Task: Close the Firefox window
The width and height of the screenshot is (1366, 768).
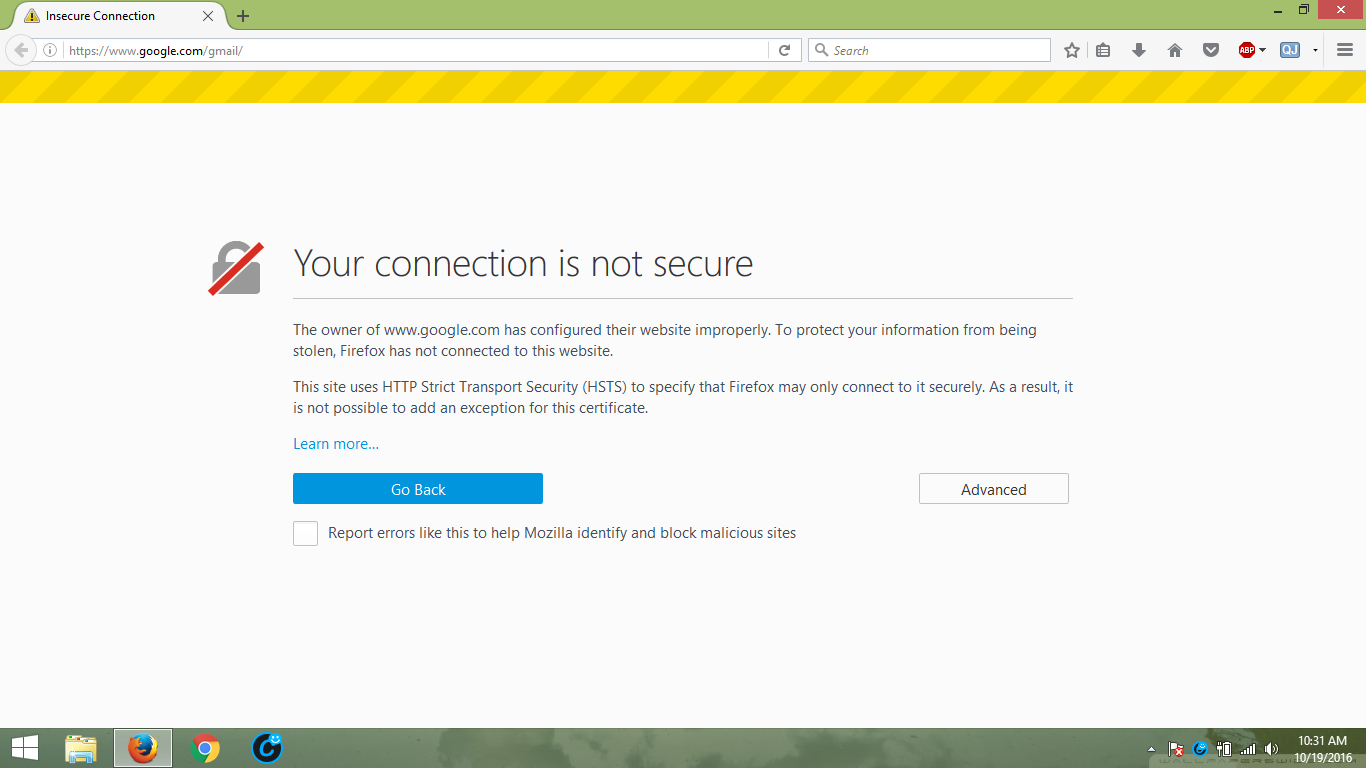Action: (1341, 9)
